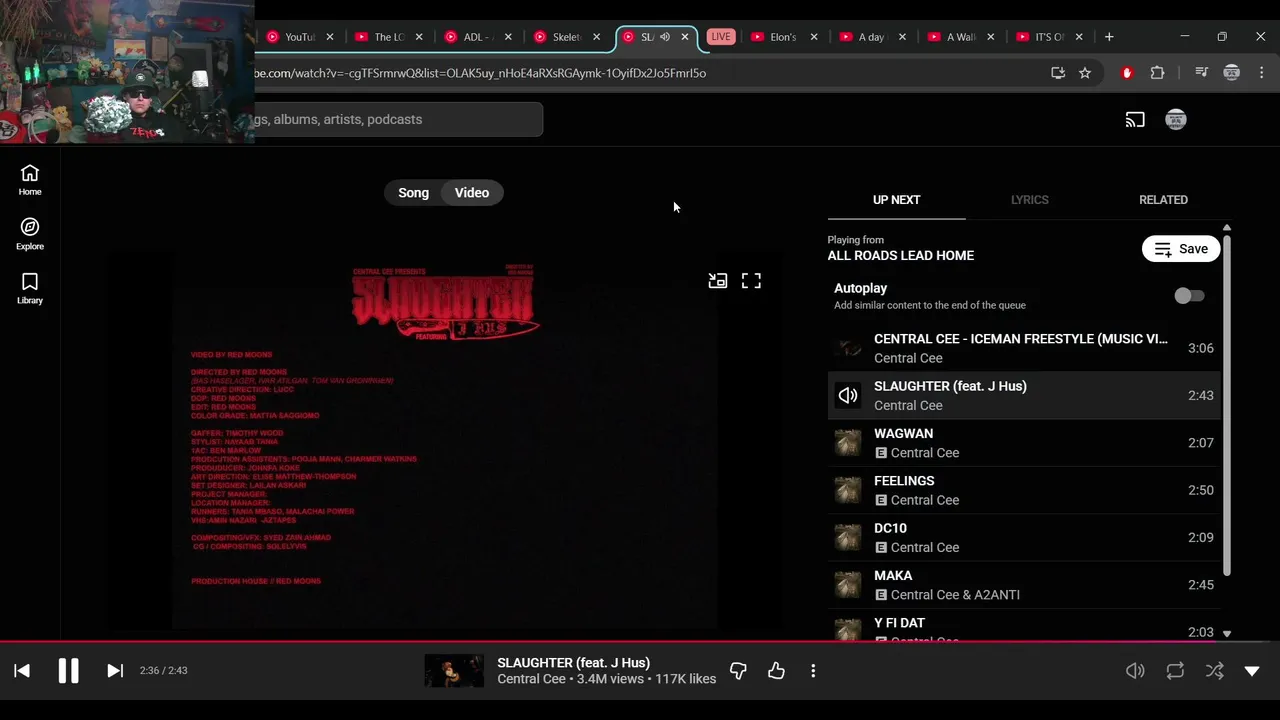The height and width of the screenshot is (720, 1280).
Task: Click the red extension icon in the toolbar
Action: (x=1127, y=73)
